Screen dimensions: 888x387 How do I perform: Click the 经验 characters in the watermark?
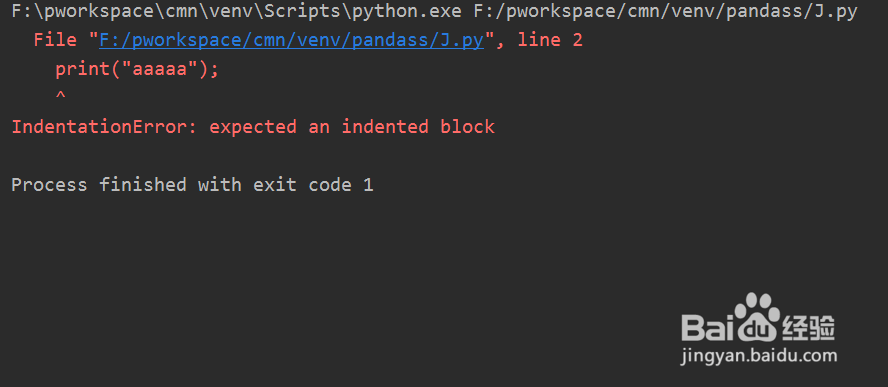pyautogui.click(x=808, y=328)
